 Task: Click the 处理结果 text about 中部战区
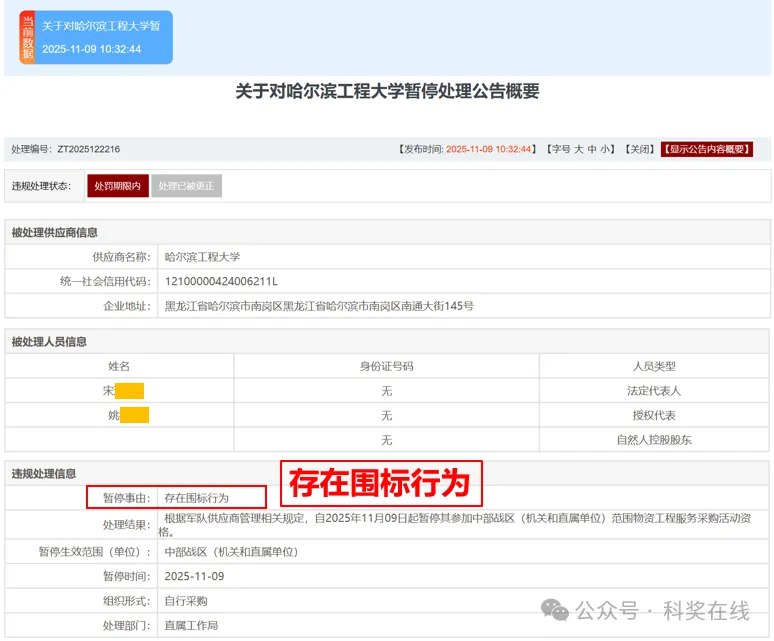[x=454, y=525]
